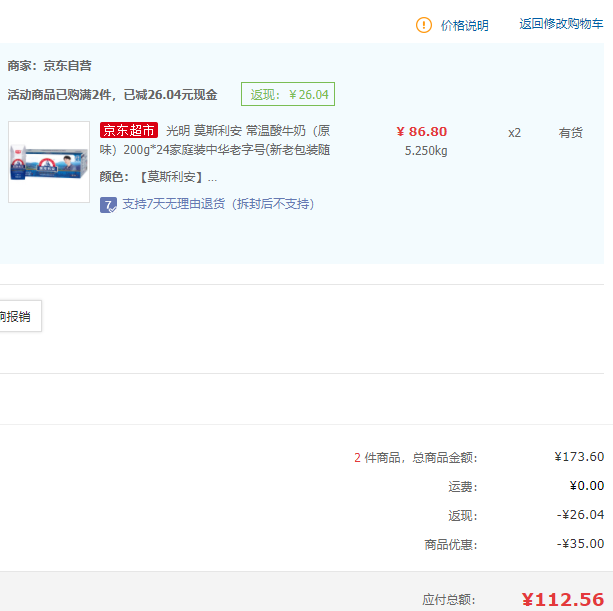Screen dimensions: 613x611
Task: Click the orange price info icon
Action: coord(424,25)
